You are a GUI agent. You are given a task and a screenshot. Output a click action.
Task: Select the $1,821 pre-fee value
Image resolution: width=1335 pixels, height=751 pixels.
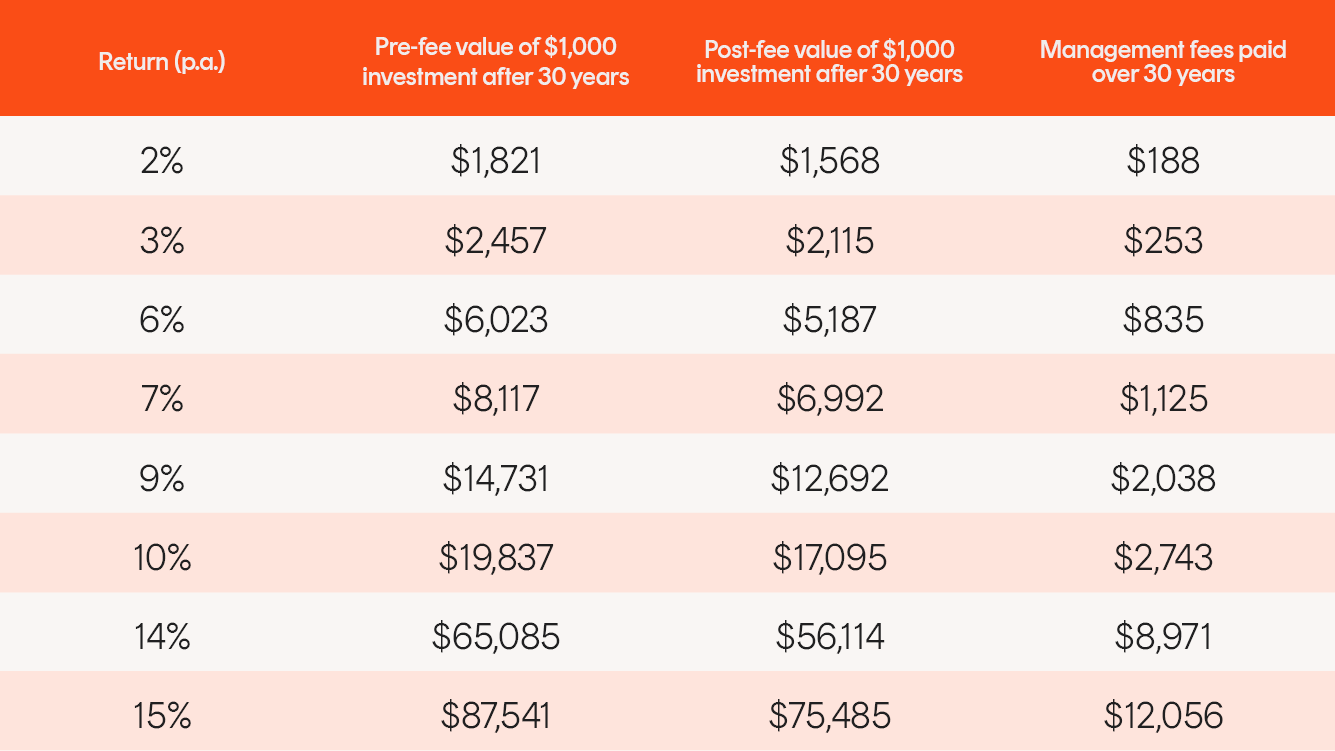point(496,161)
